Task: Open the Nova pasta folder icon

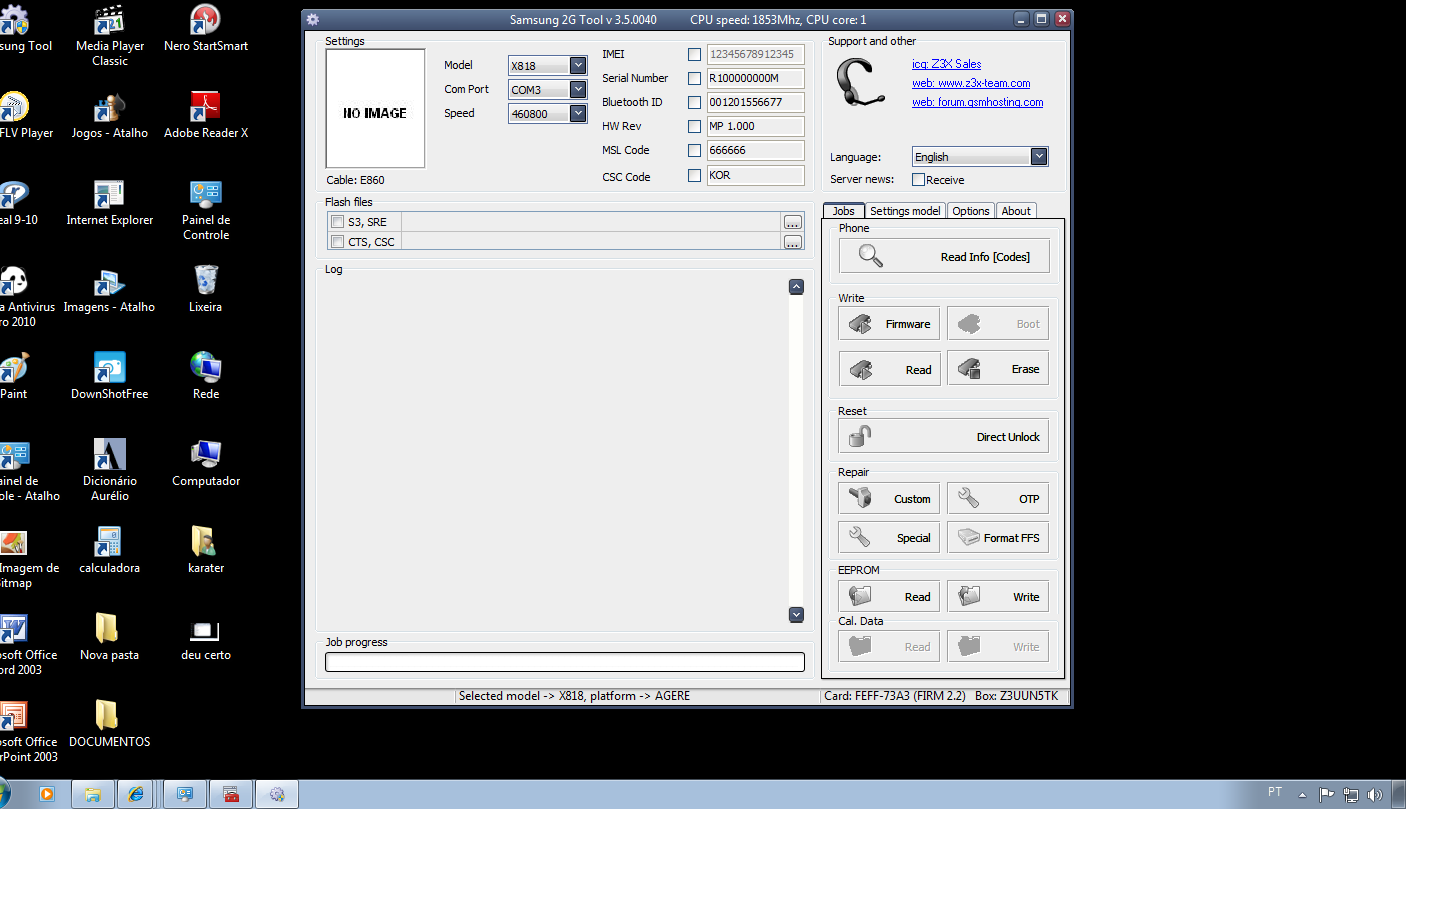Action: tap(110, 637)
